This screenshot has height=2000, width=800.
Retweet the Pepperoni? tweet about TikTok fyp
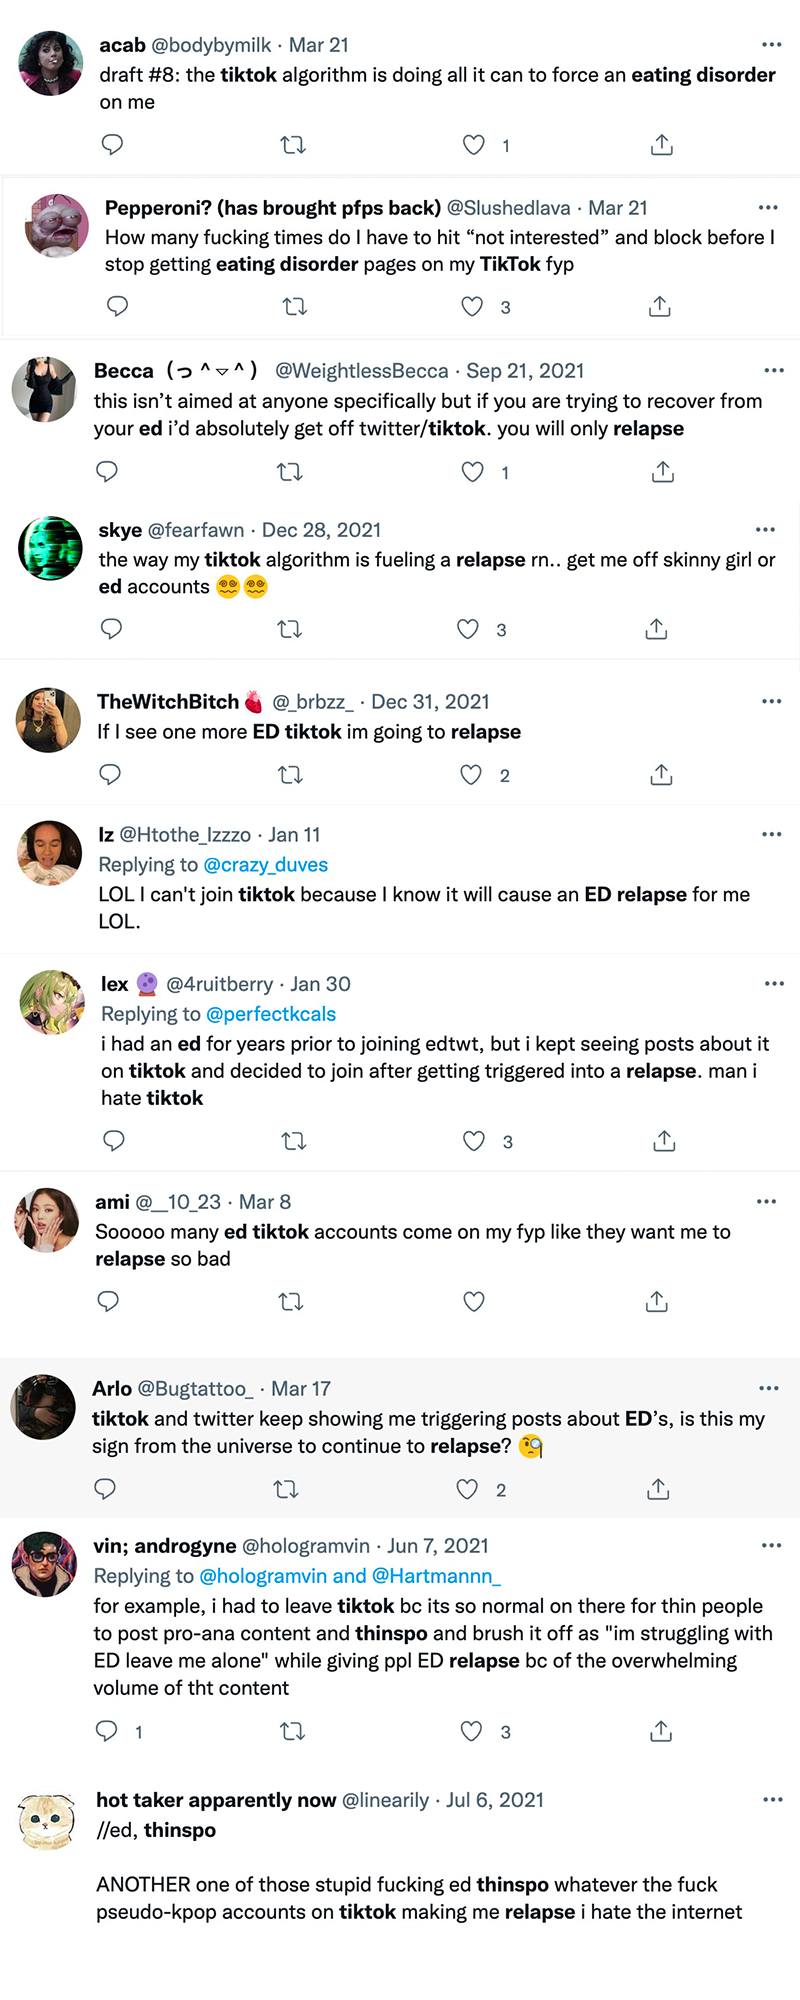[x=295, y=306]
